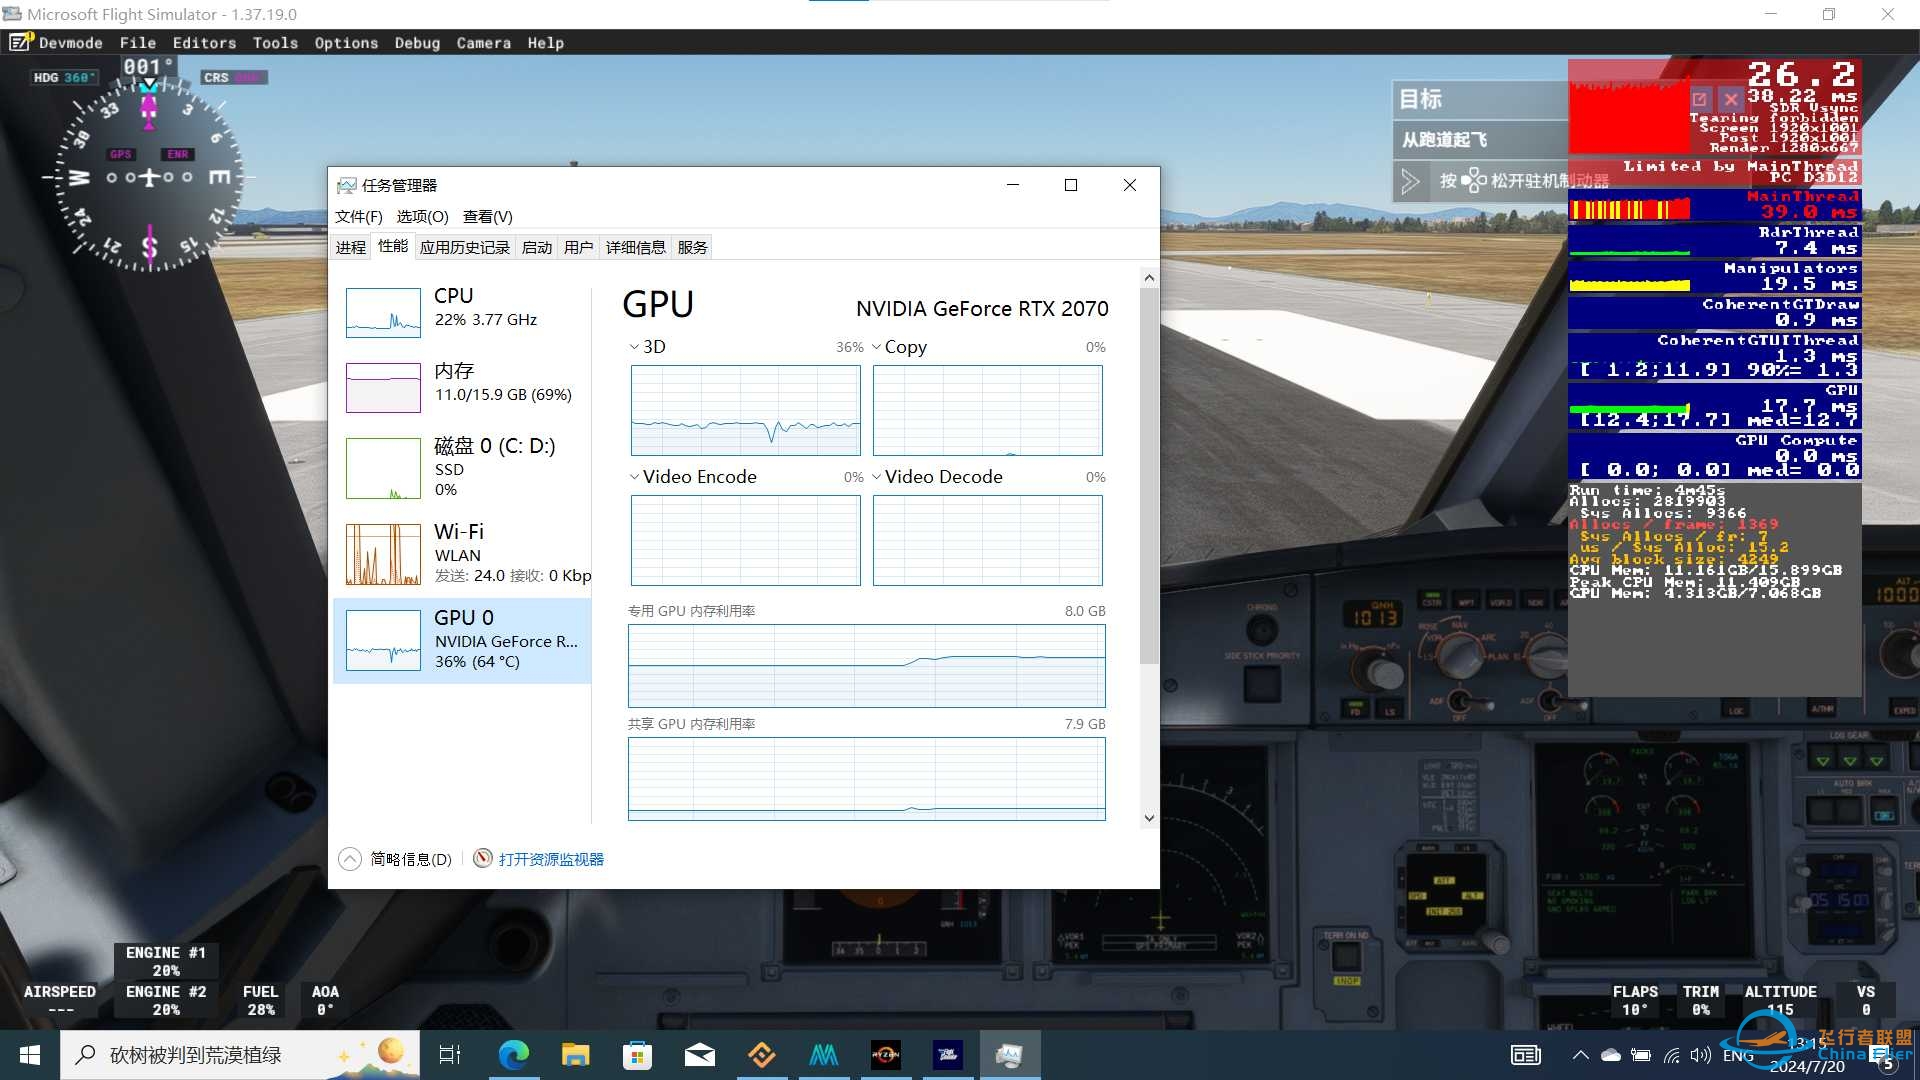Open the teal M-logo app on taskbar

[824, 1055]
